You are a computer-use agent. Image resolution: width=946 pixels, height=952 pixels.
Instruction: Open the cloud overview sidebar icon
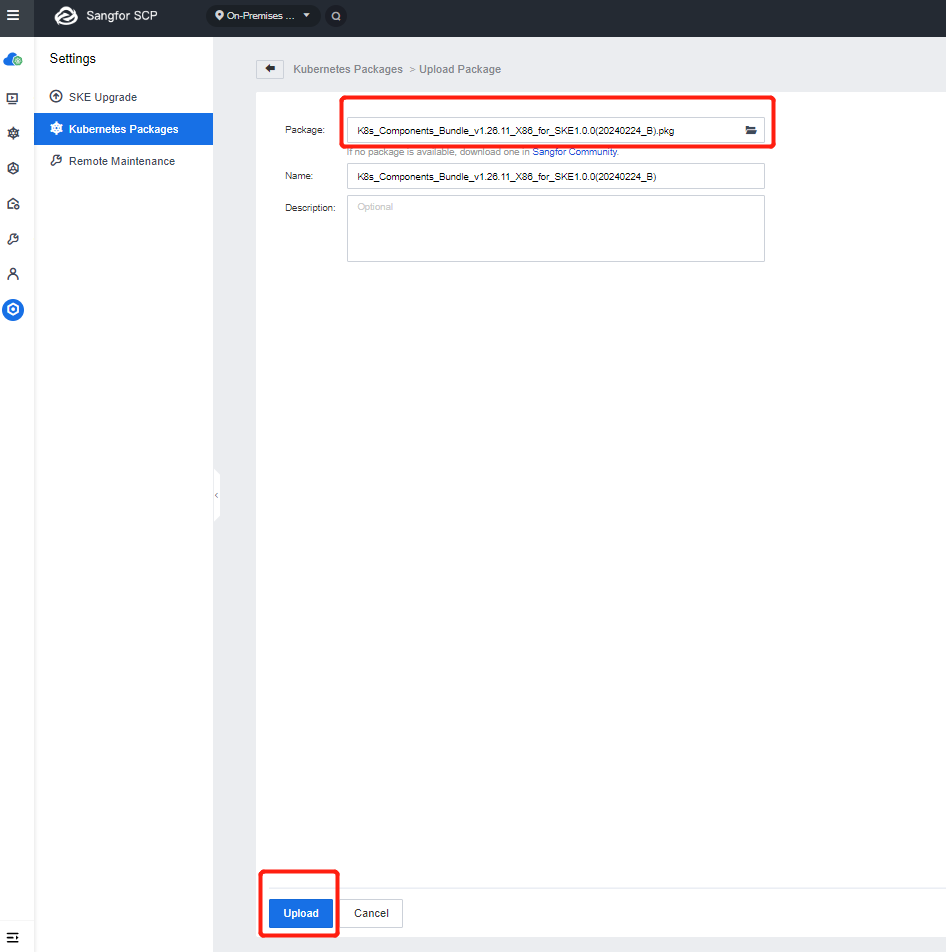[x=13, y=60]
